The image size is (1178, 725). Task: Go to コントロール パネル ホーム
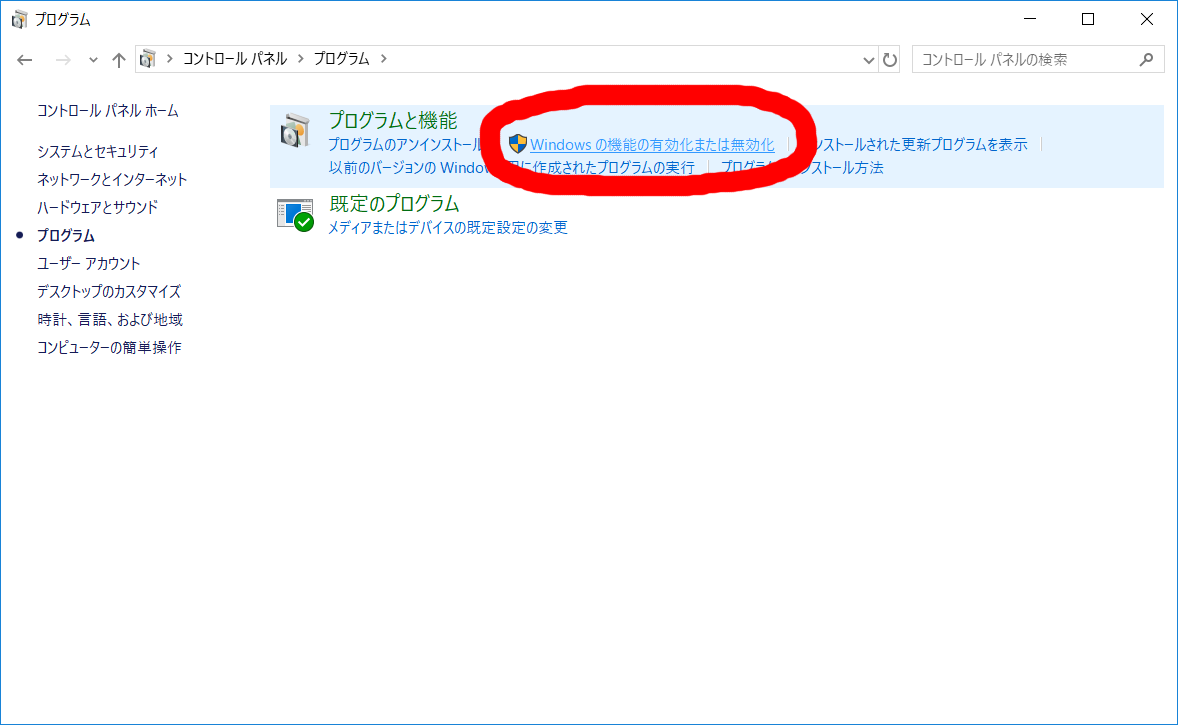tap(108, 110)
